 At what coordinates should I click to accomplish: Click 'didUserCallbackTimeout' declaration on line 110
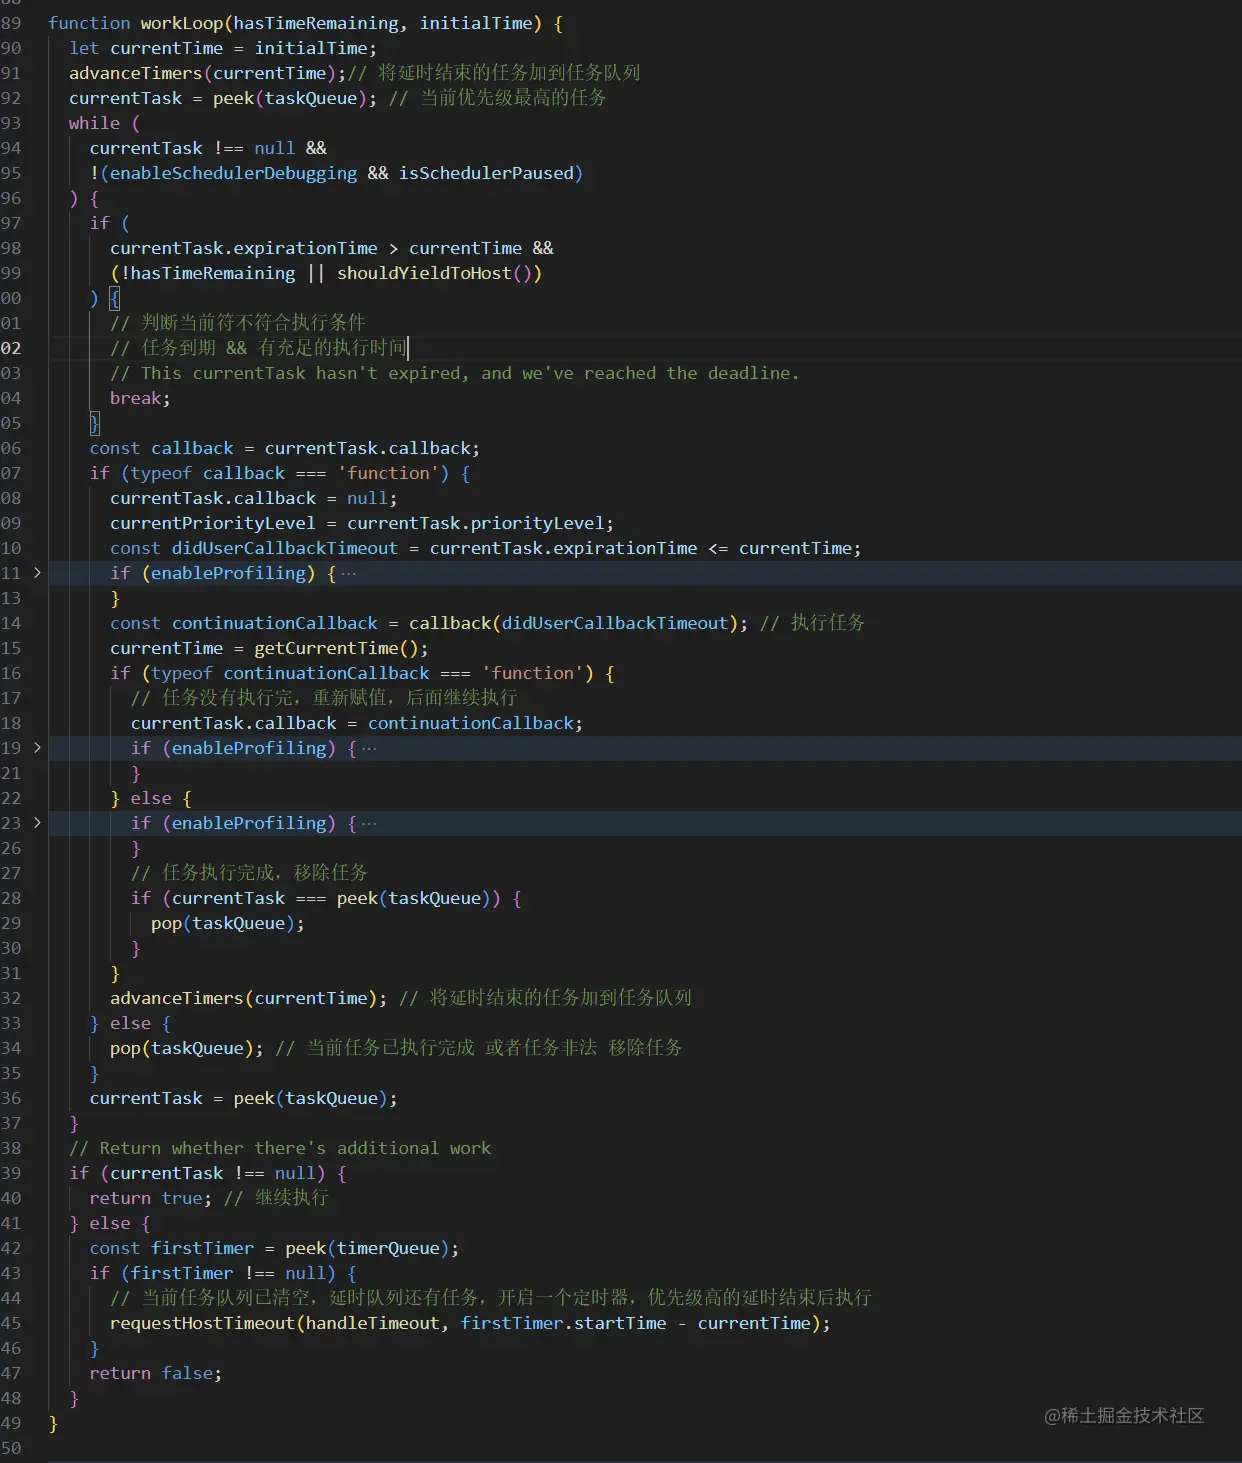[x=285, y=548]
